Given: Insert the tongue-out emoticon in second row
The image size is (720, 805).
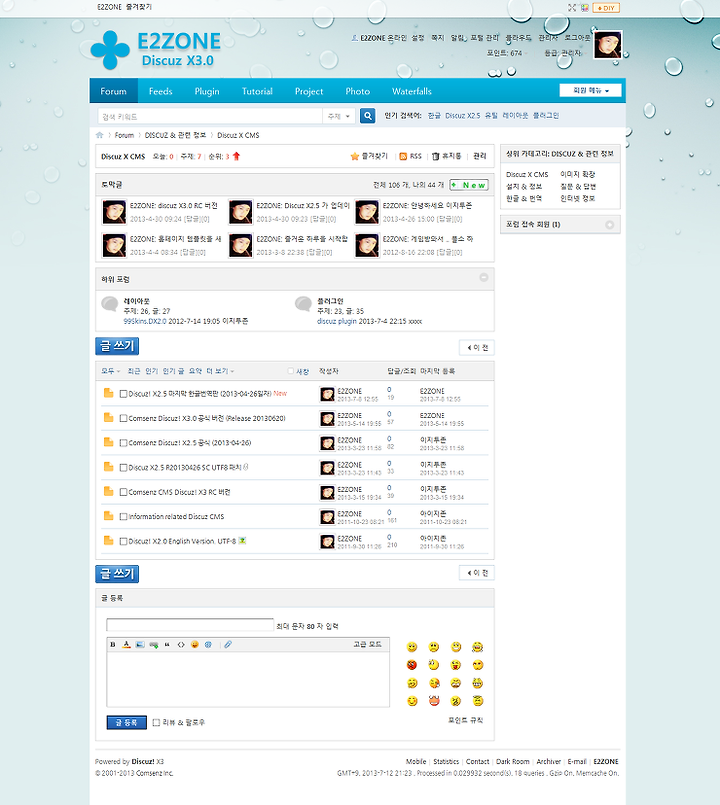Looking at the screenshot, I should click(456, 665).
